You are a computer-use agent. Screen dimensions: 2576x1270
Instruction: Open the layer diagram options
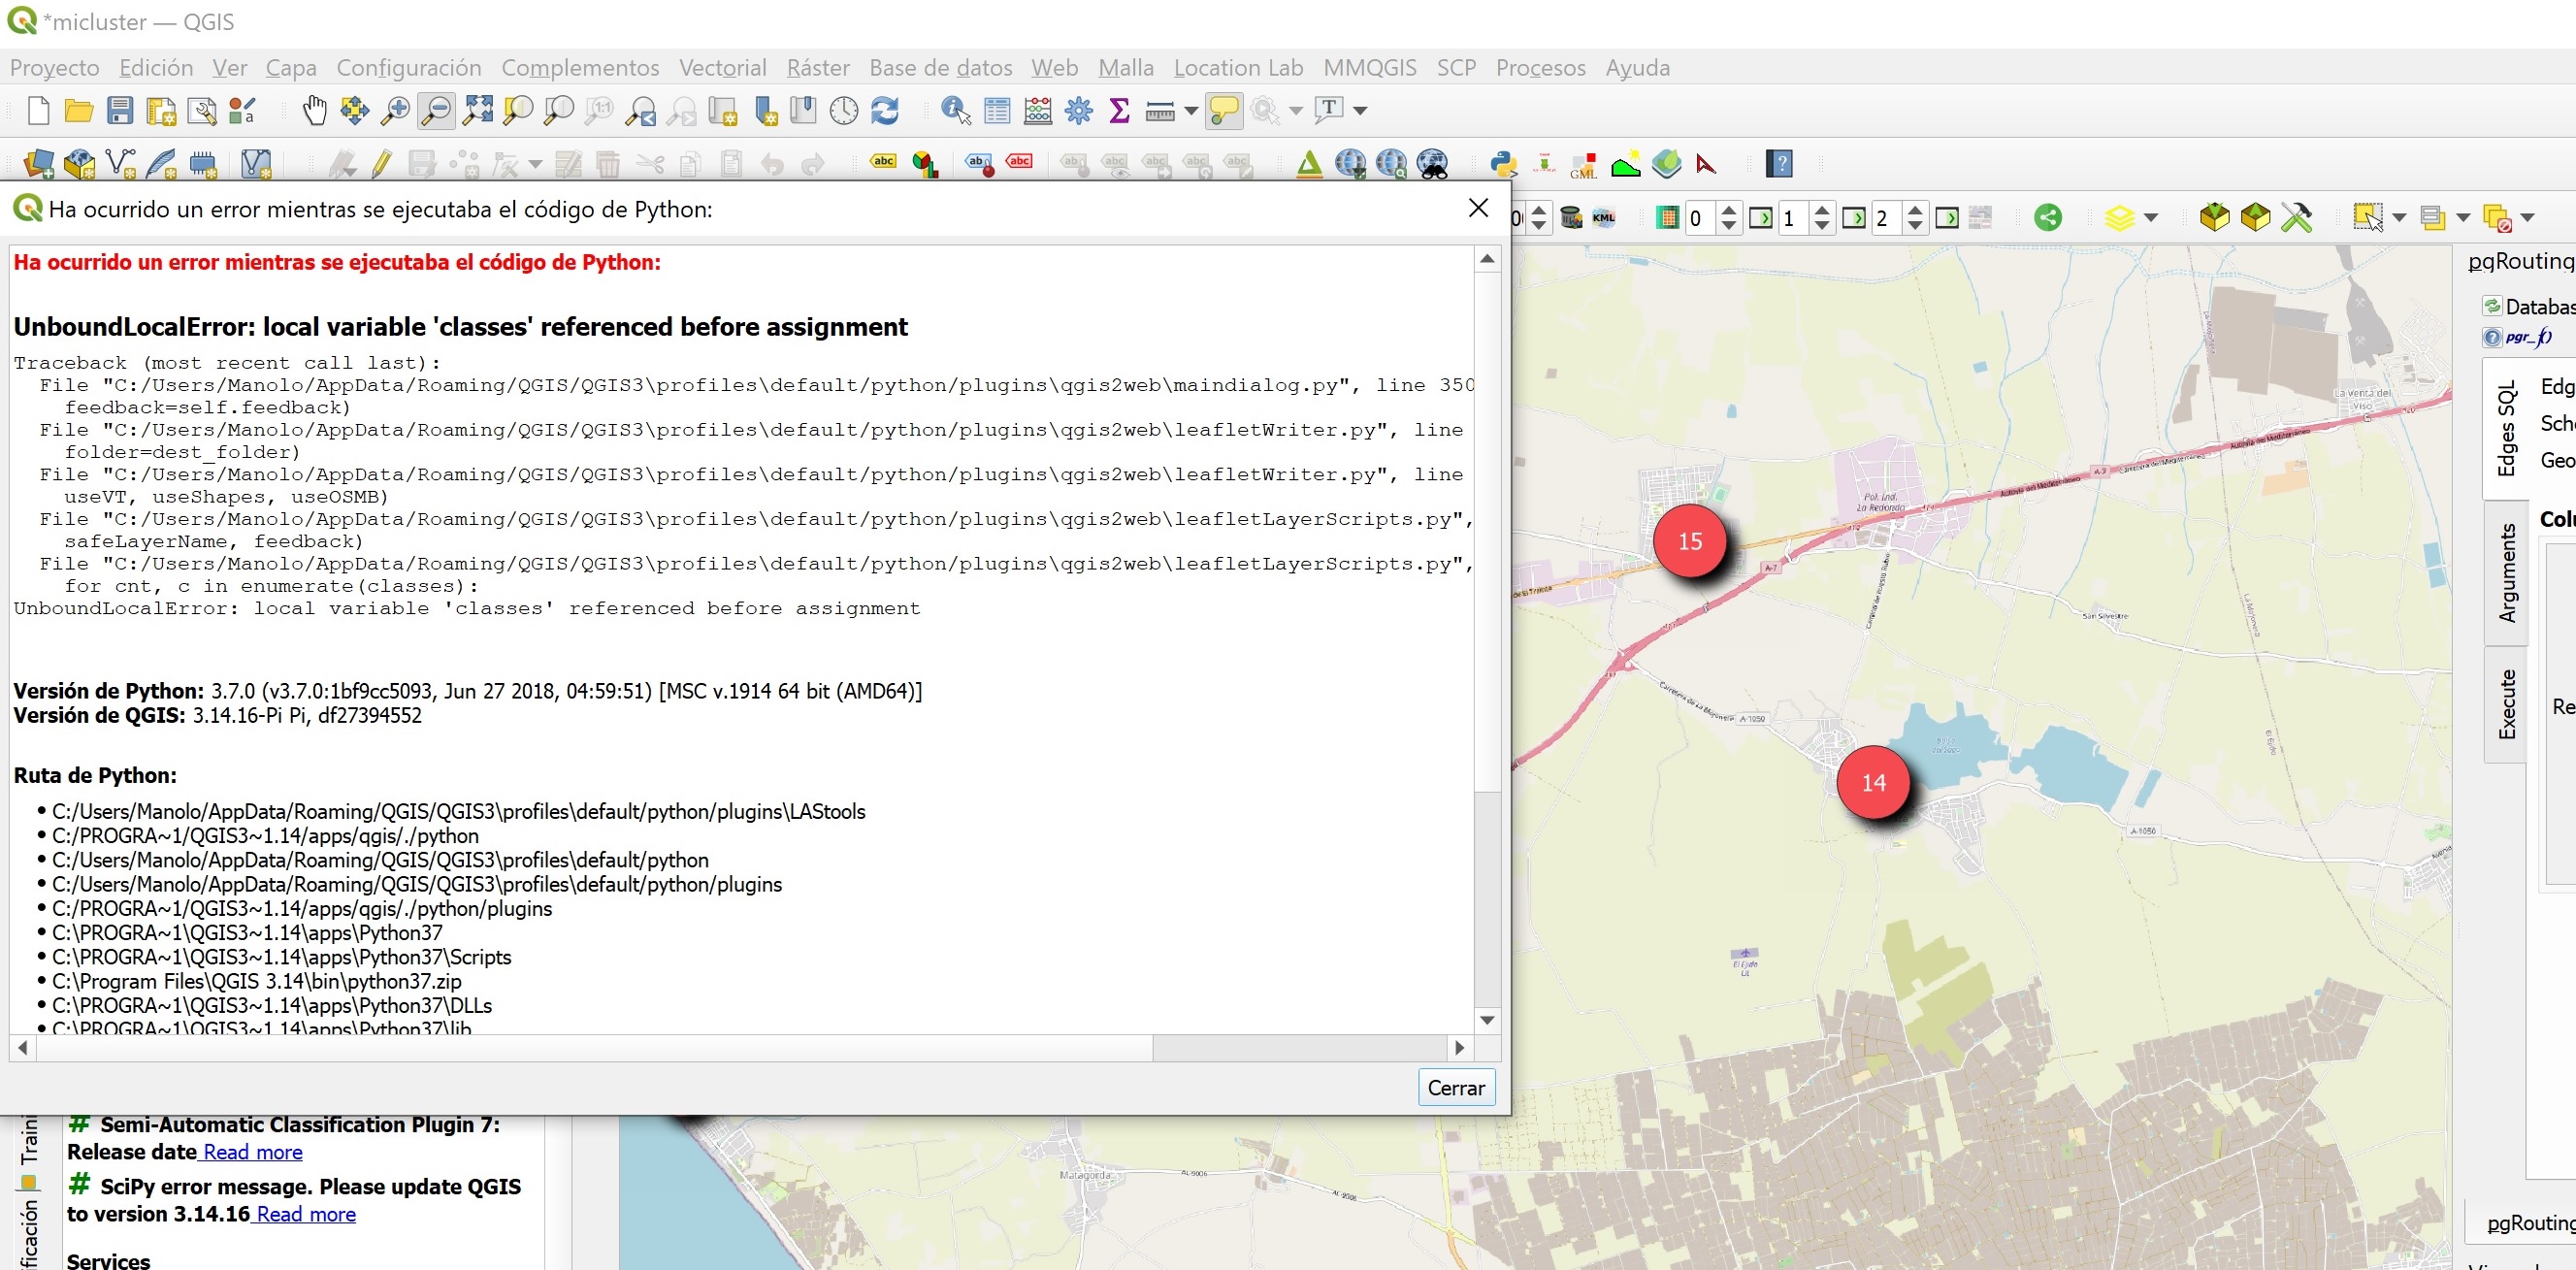click(925, 163)
